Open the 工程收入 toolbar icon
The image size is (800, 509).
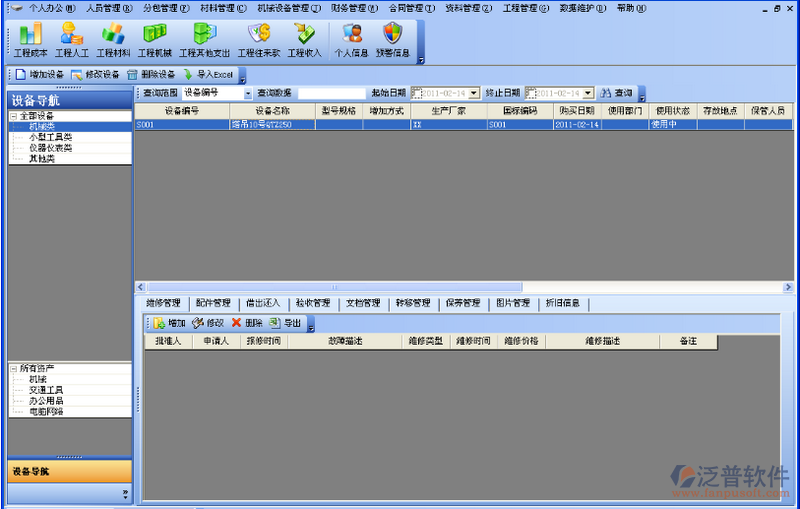pos(305,40)
